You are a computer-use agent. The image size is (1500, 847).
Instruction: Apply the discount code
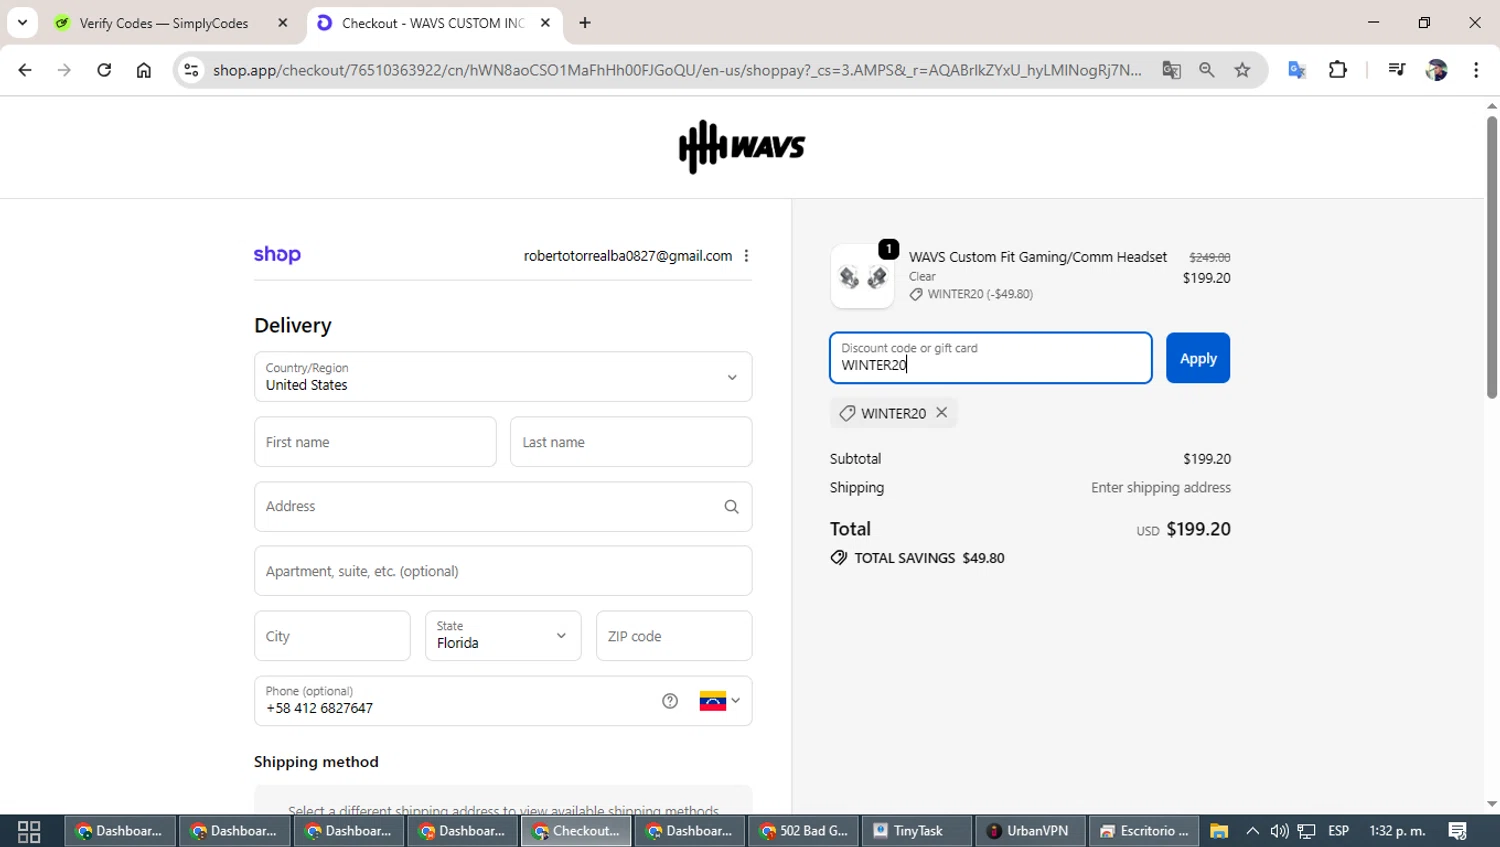click(x=1198, y=358)
